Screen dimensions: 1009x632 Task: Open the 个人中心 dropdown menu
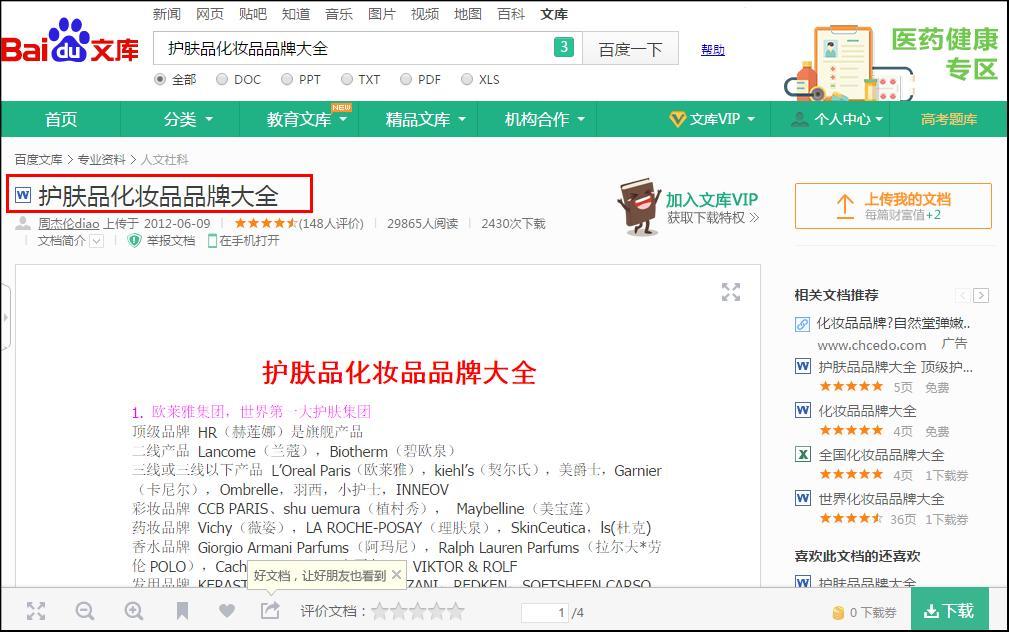[x=837, y=119]
